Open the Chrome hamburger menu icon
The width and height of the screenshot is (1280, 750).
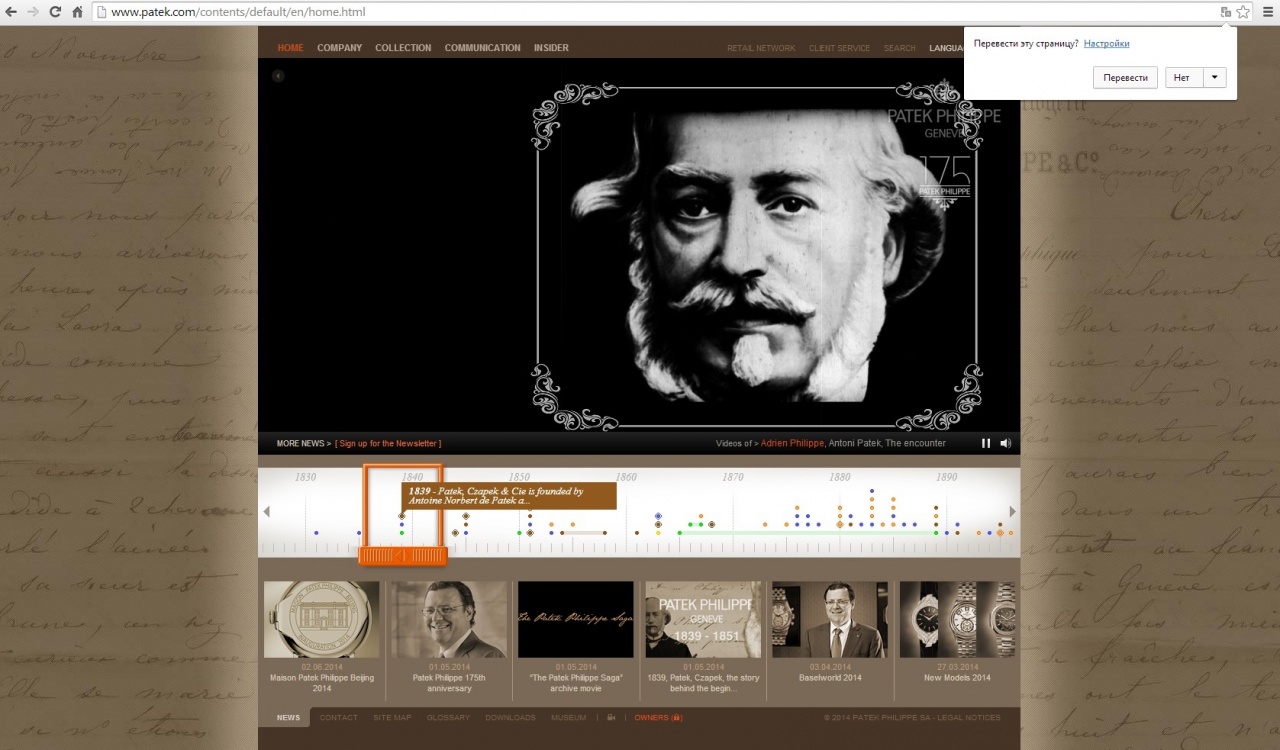coord(1266,12)
